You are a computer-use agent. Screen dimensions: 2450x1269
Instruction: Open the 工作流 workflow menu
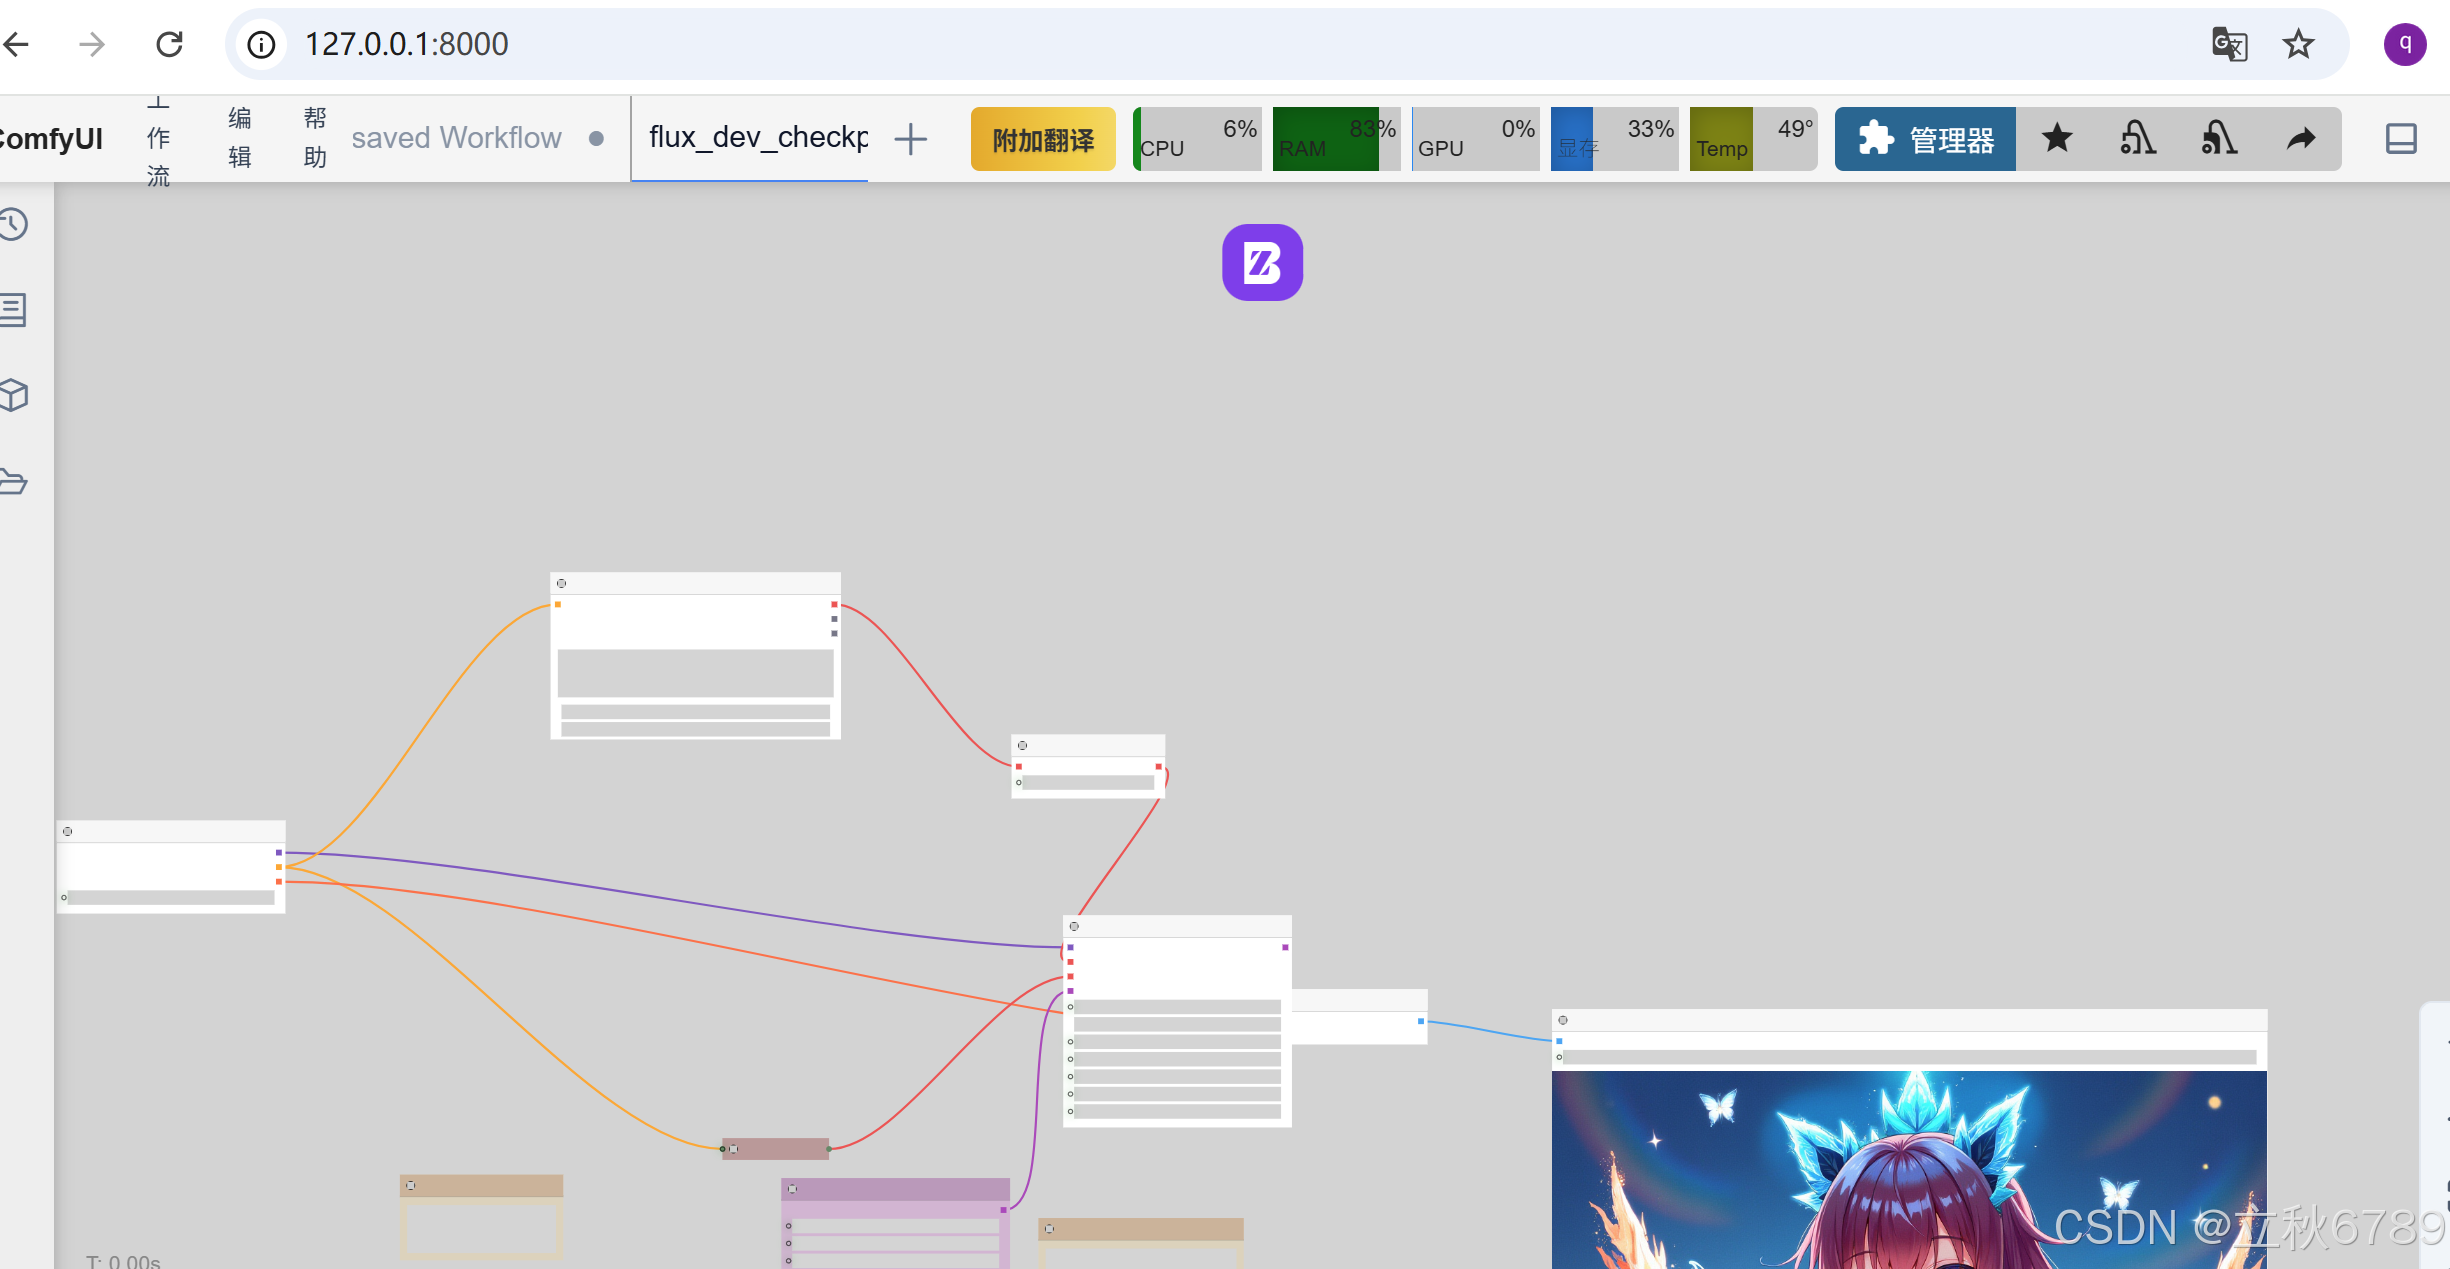(x=158, y=140)
